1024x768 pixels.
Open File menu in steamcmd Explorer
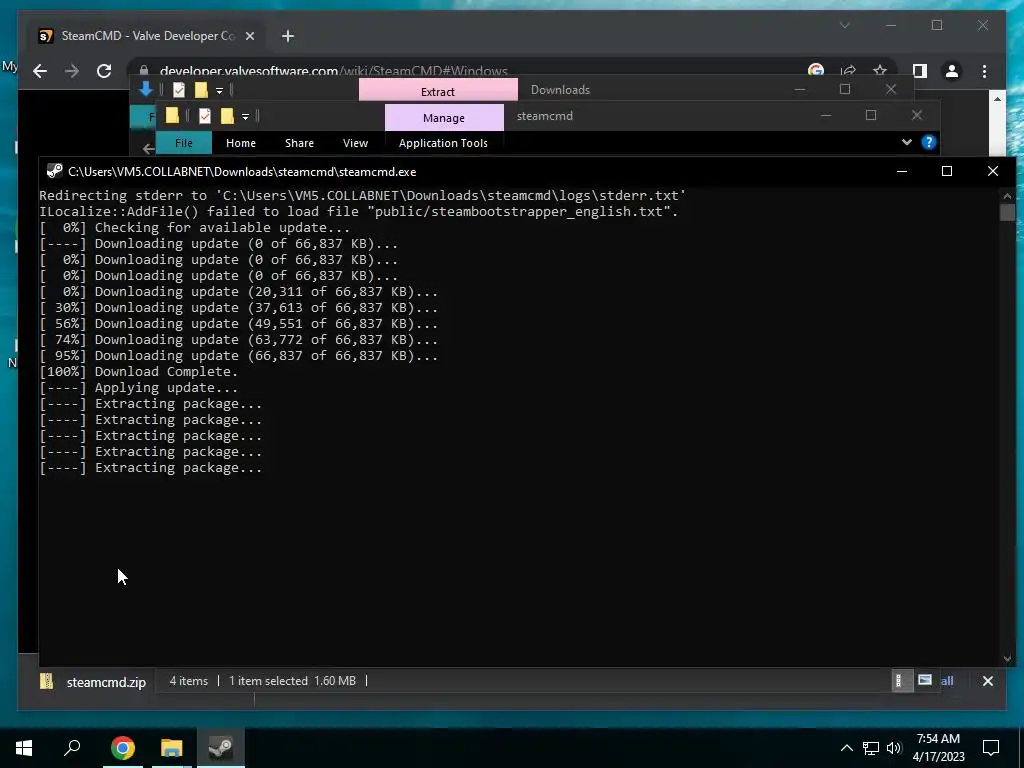point(184,143)
